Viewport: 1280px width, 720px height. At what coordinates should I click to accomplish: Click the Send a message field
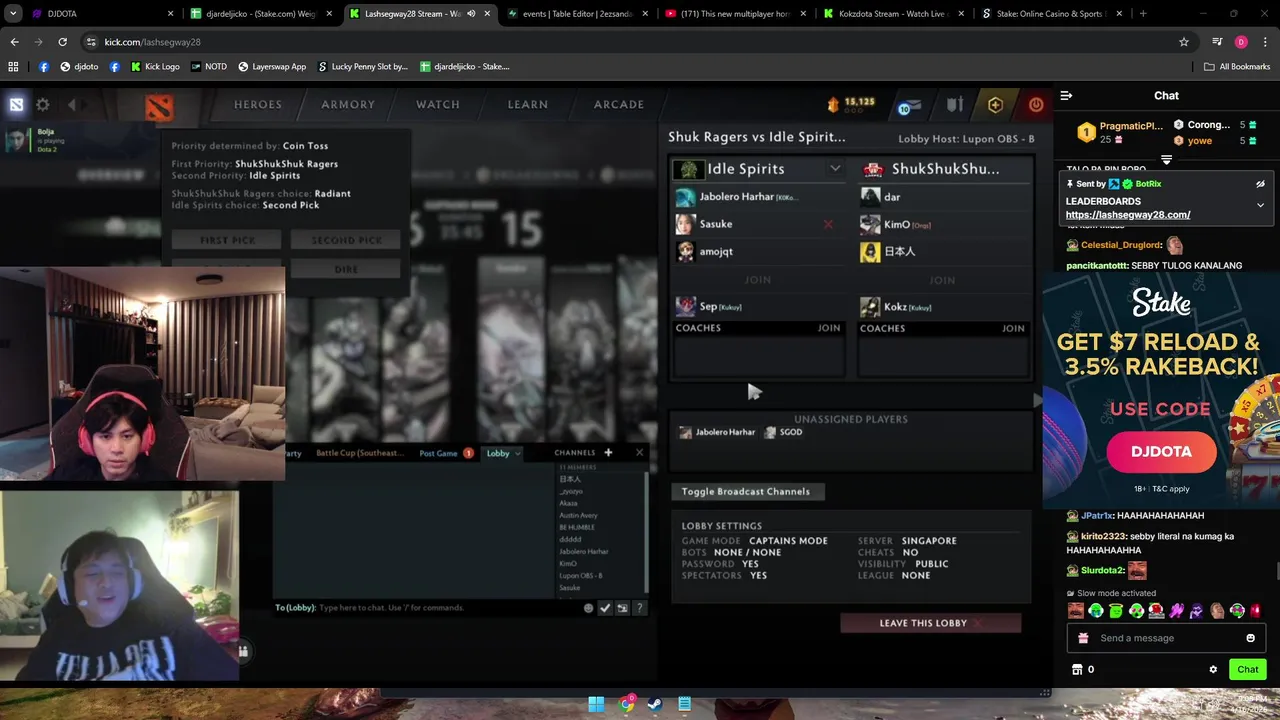click(x=1167, y=638)
